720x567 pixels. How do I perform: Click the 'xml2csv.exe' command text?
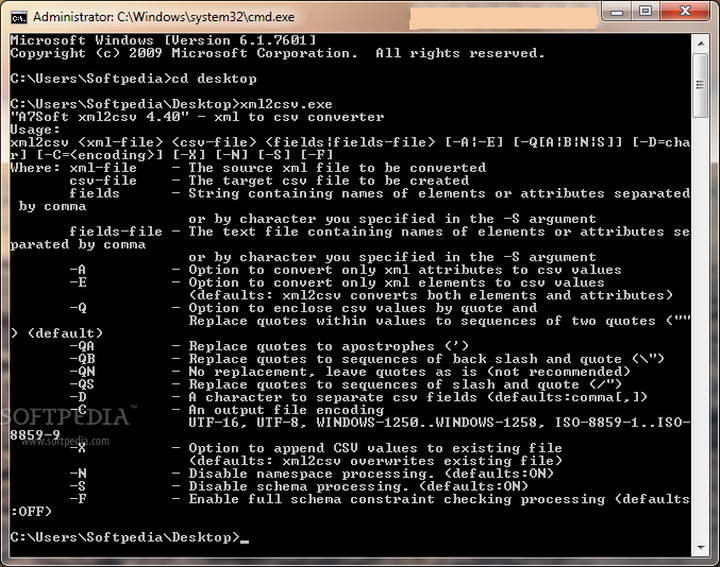click(x=286, y=104)
